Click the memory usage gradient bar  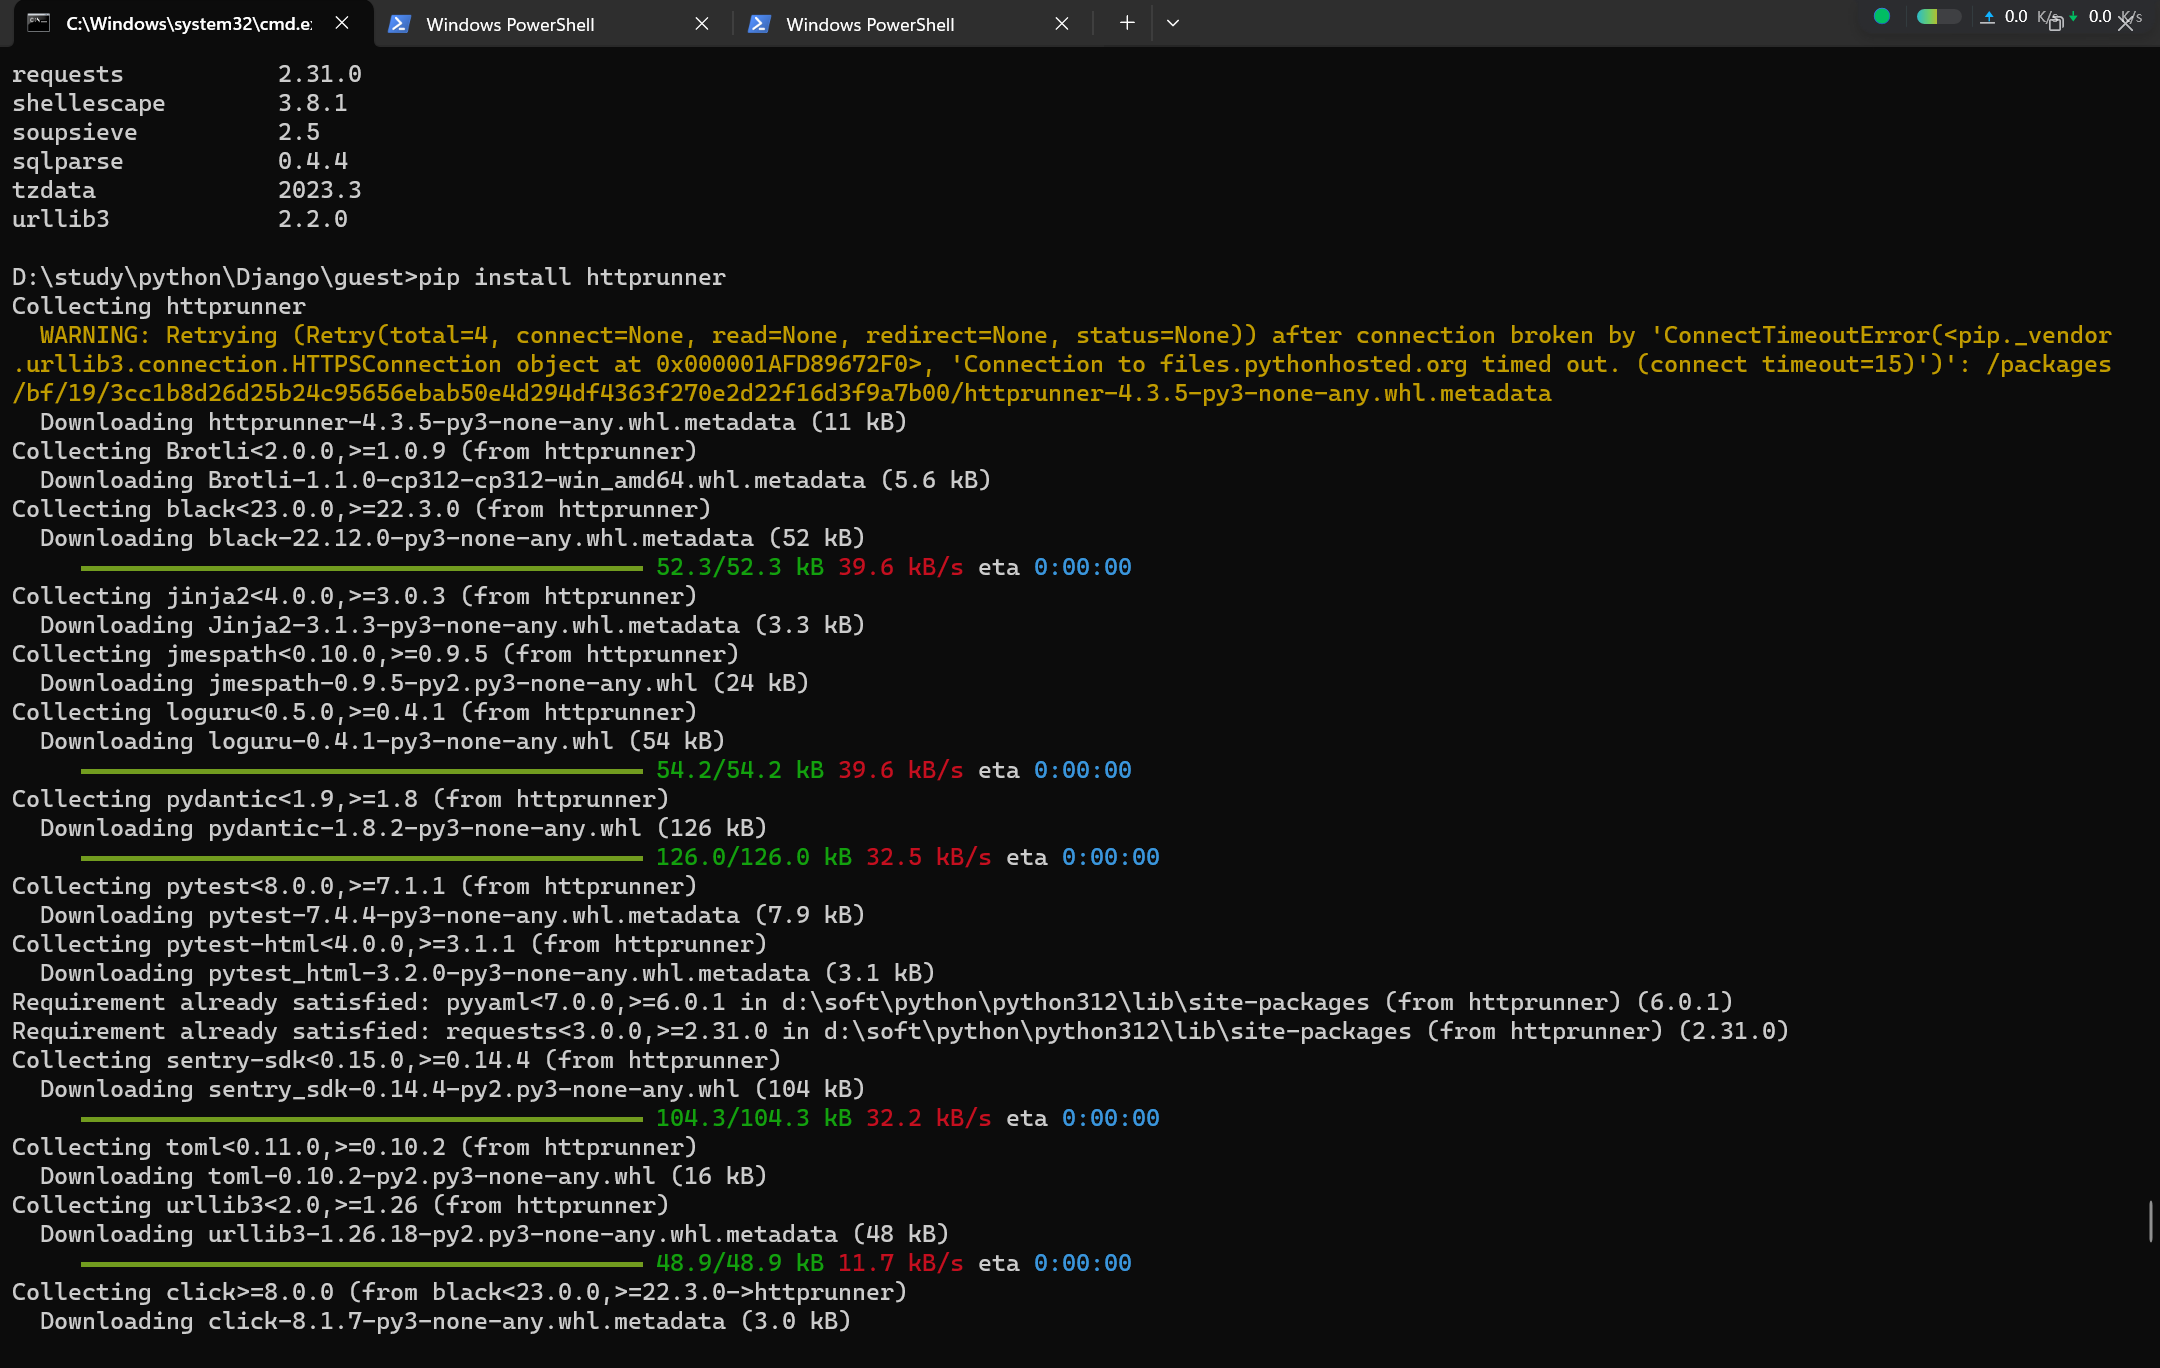pyautogui.click(x=1937, y=16)
